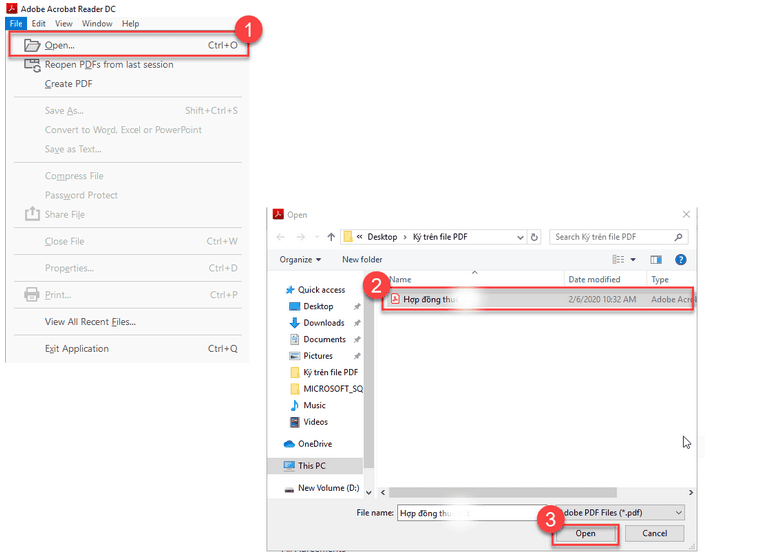Click the horizontal scrollbar thumb in the file list

coord(503,492)
